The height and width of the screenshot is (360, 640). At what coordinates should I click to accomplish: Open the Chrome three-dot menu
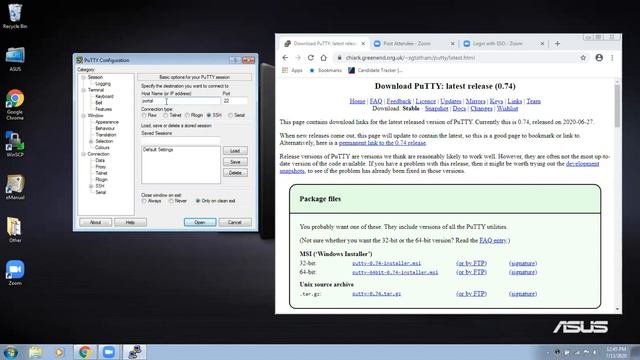pyautogui.click(x=612, y=58)
